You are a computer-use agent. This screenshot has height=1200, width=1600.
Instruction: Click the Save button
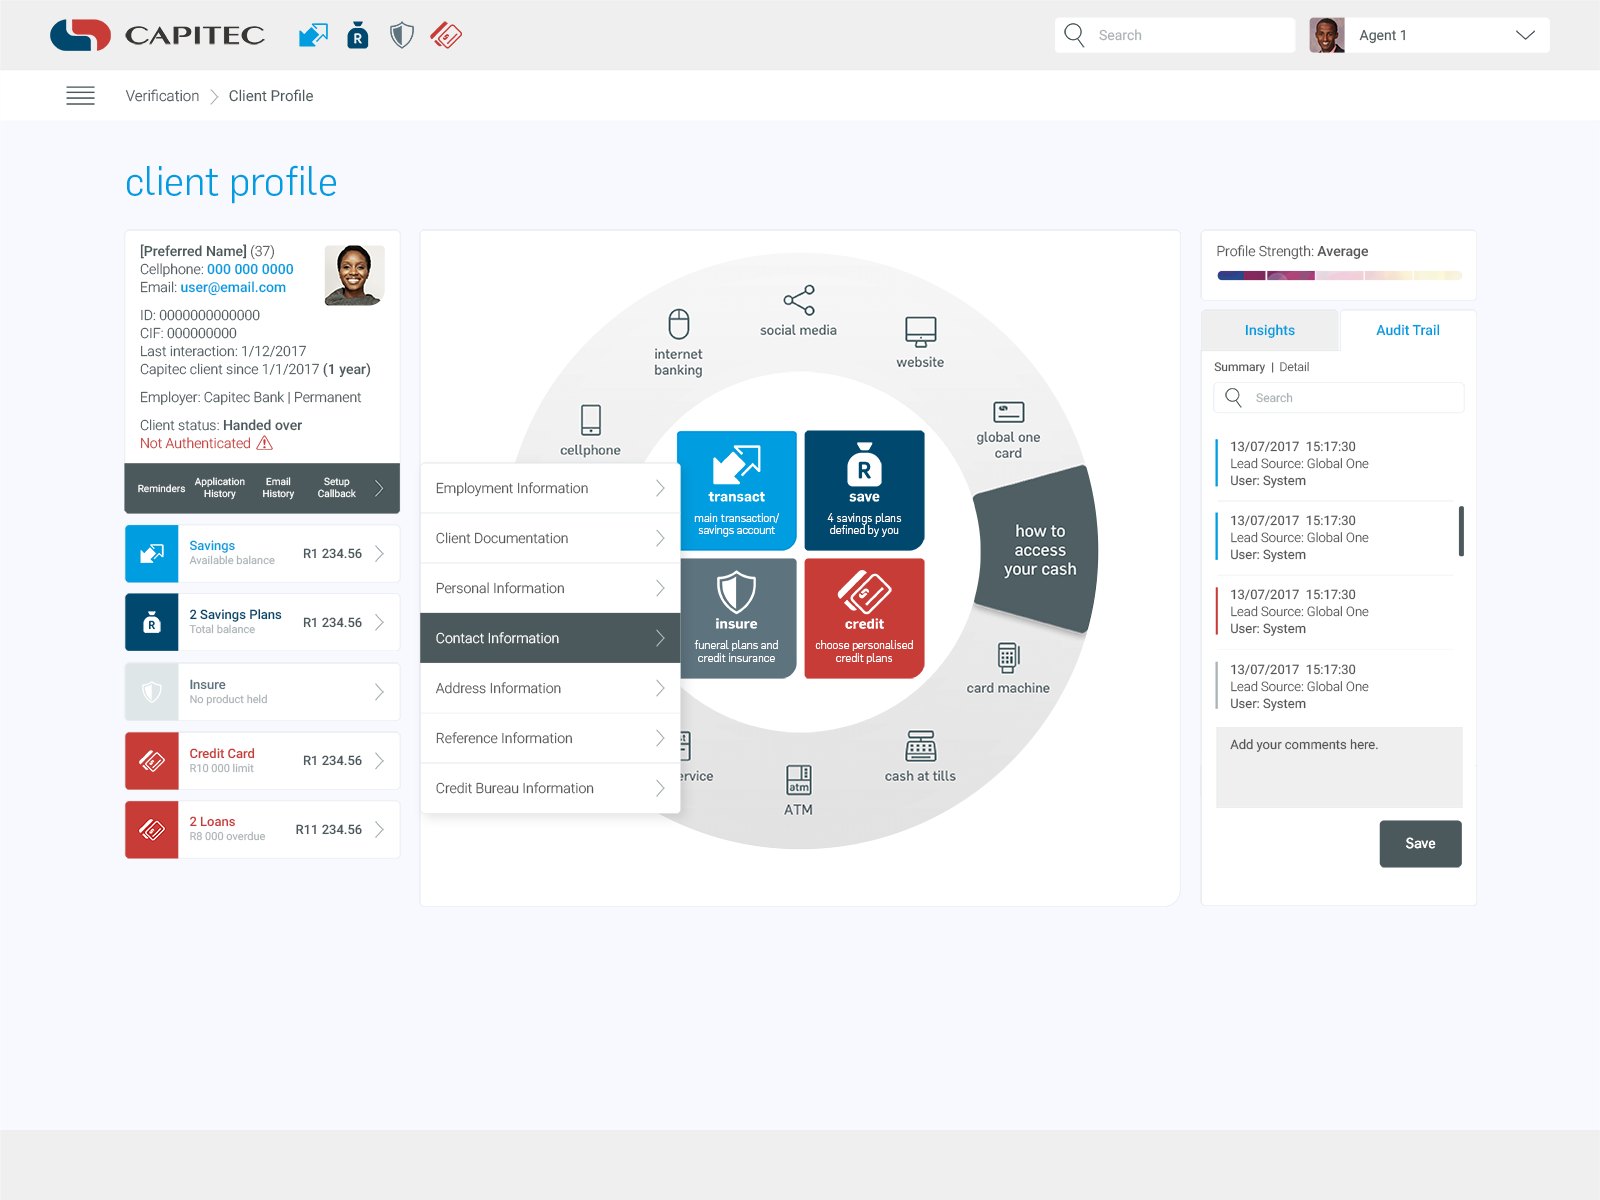tap(1420, 844)
